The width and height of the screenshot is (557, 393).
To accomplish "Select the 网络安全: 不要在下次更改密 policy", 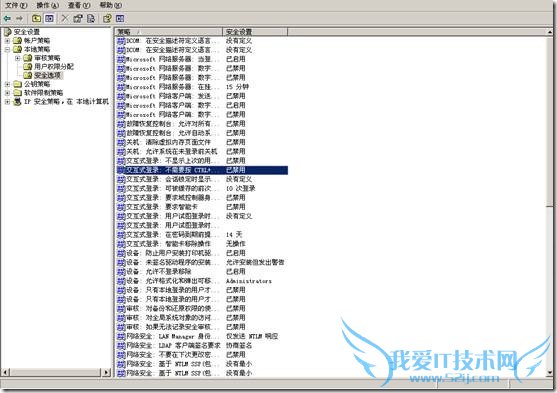I will tap(169, 355).
